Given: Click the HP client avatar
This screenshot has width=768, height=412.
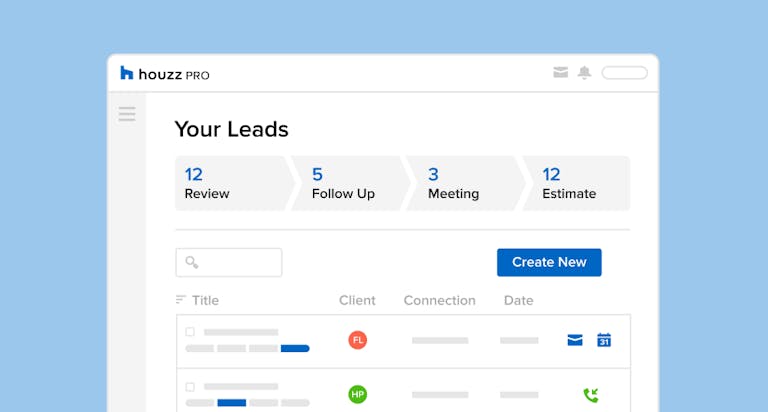Looking at the screenshot, I should pyautogui.click(x=358, y=394).
